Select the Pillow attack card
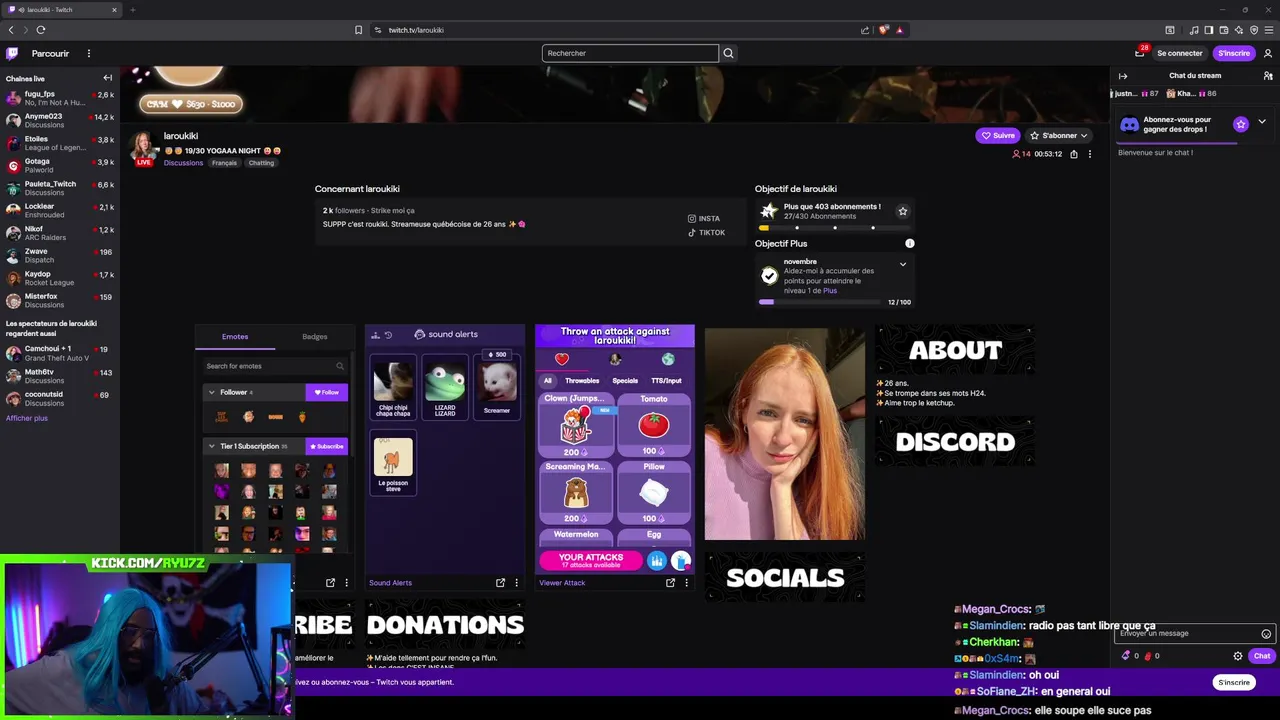The image size is (1280, 720). click(x=654, y=492)
